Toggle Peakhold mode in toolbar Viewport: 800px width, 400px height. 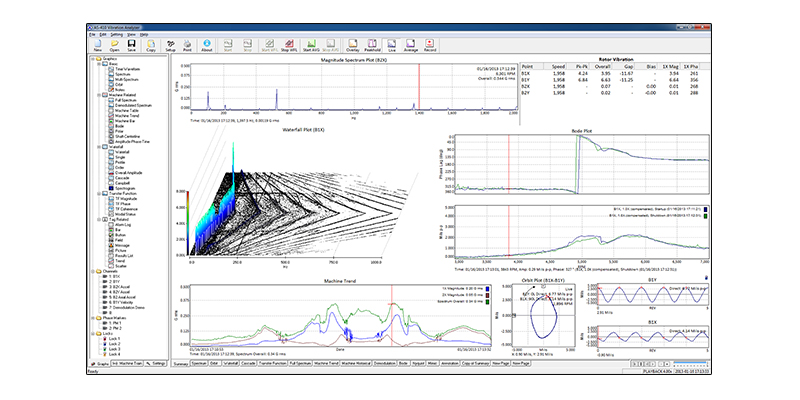click(x=372, y=45)
